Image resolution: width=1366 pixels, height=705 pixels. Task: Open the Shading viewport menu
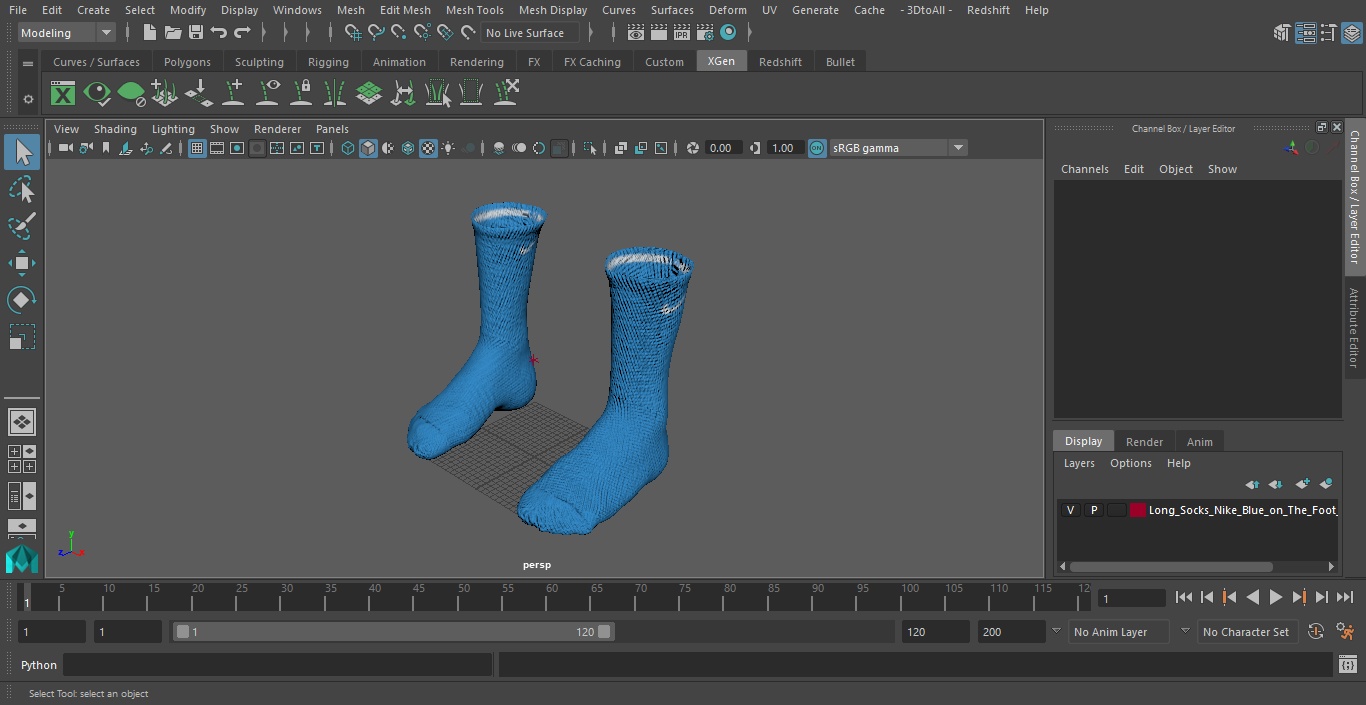[x=115, y=129]
